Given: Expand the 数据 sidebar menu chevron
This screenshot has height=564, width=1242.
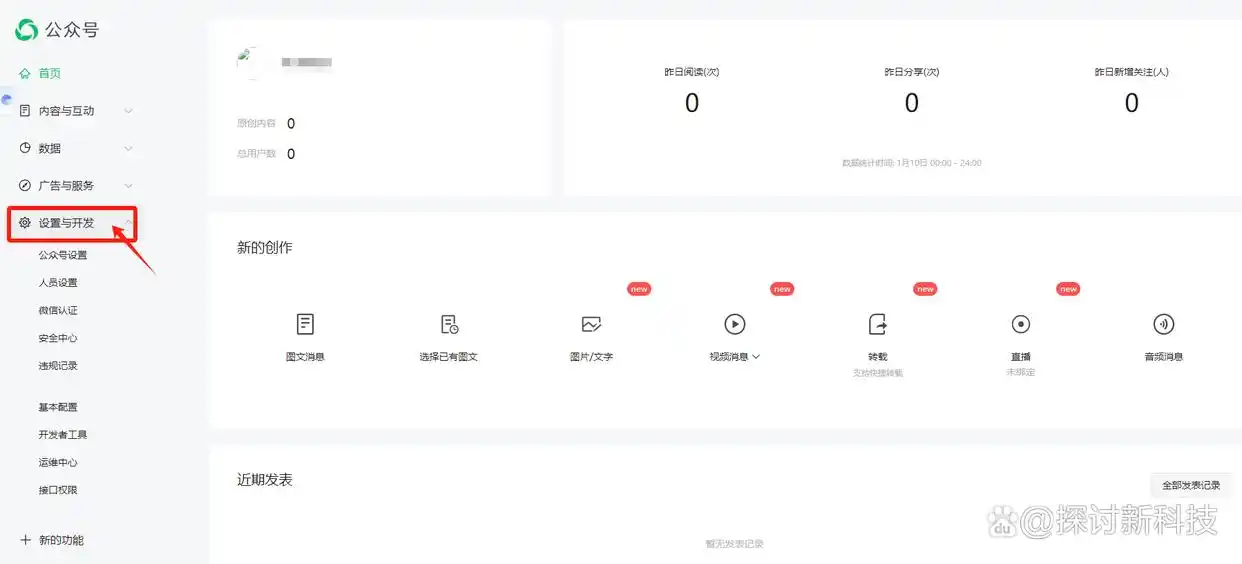Looking at the screenshot, I should tap(128, 149).
